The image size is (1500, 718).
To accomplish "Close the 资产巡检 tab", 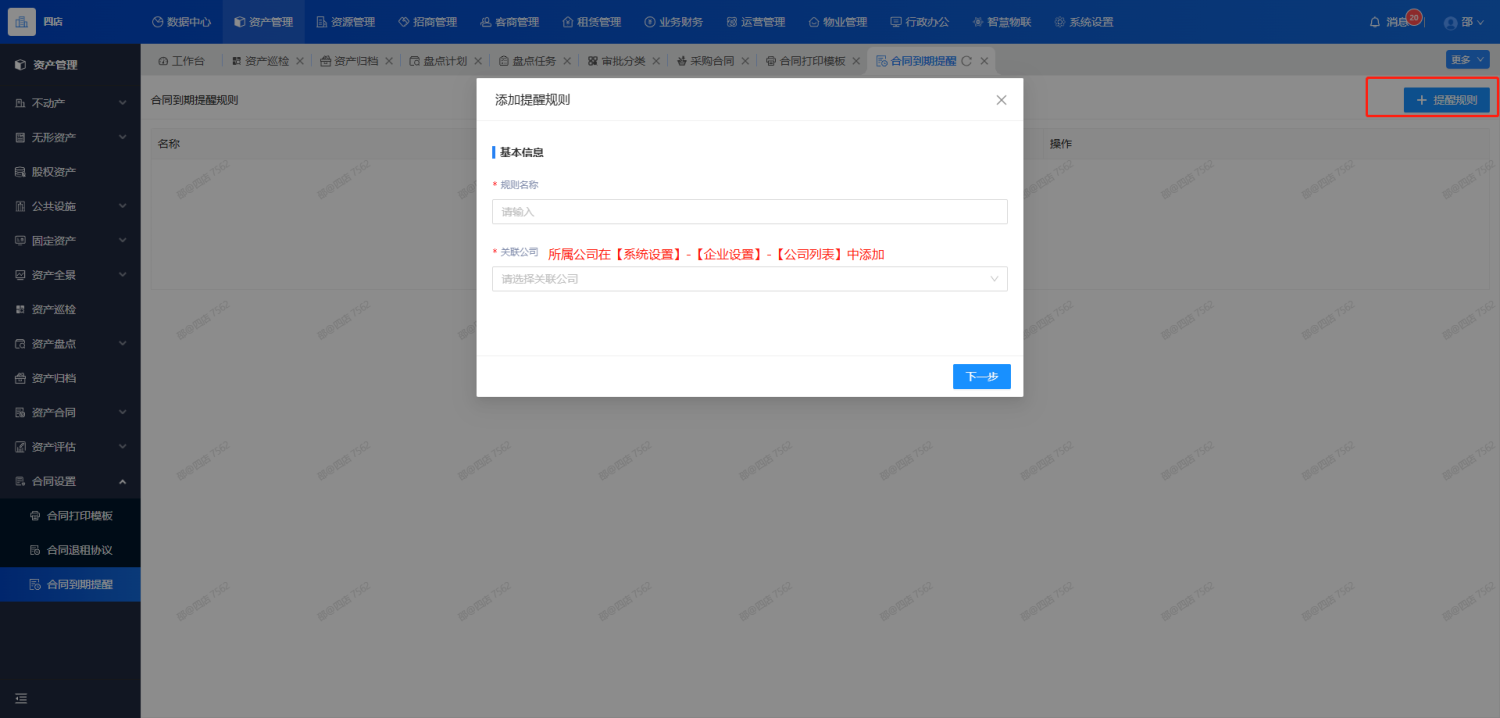I will tap(300, 61).
